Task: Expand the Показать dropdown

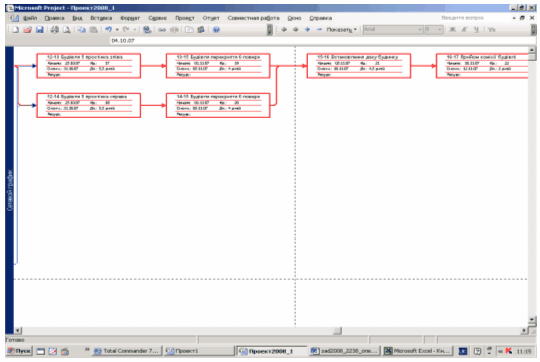Action: [x=341, y=30]
